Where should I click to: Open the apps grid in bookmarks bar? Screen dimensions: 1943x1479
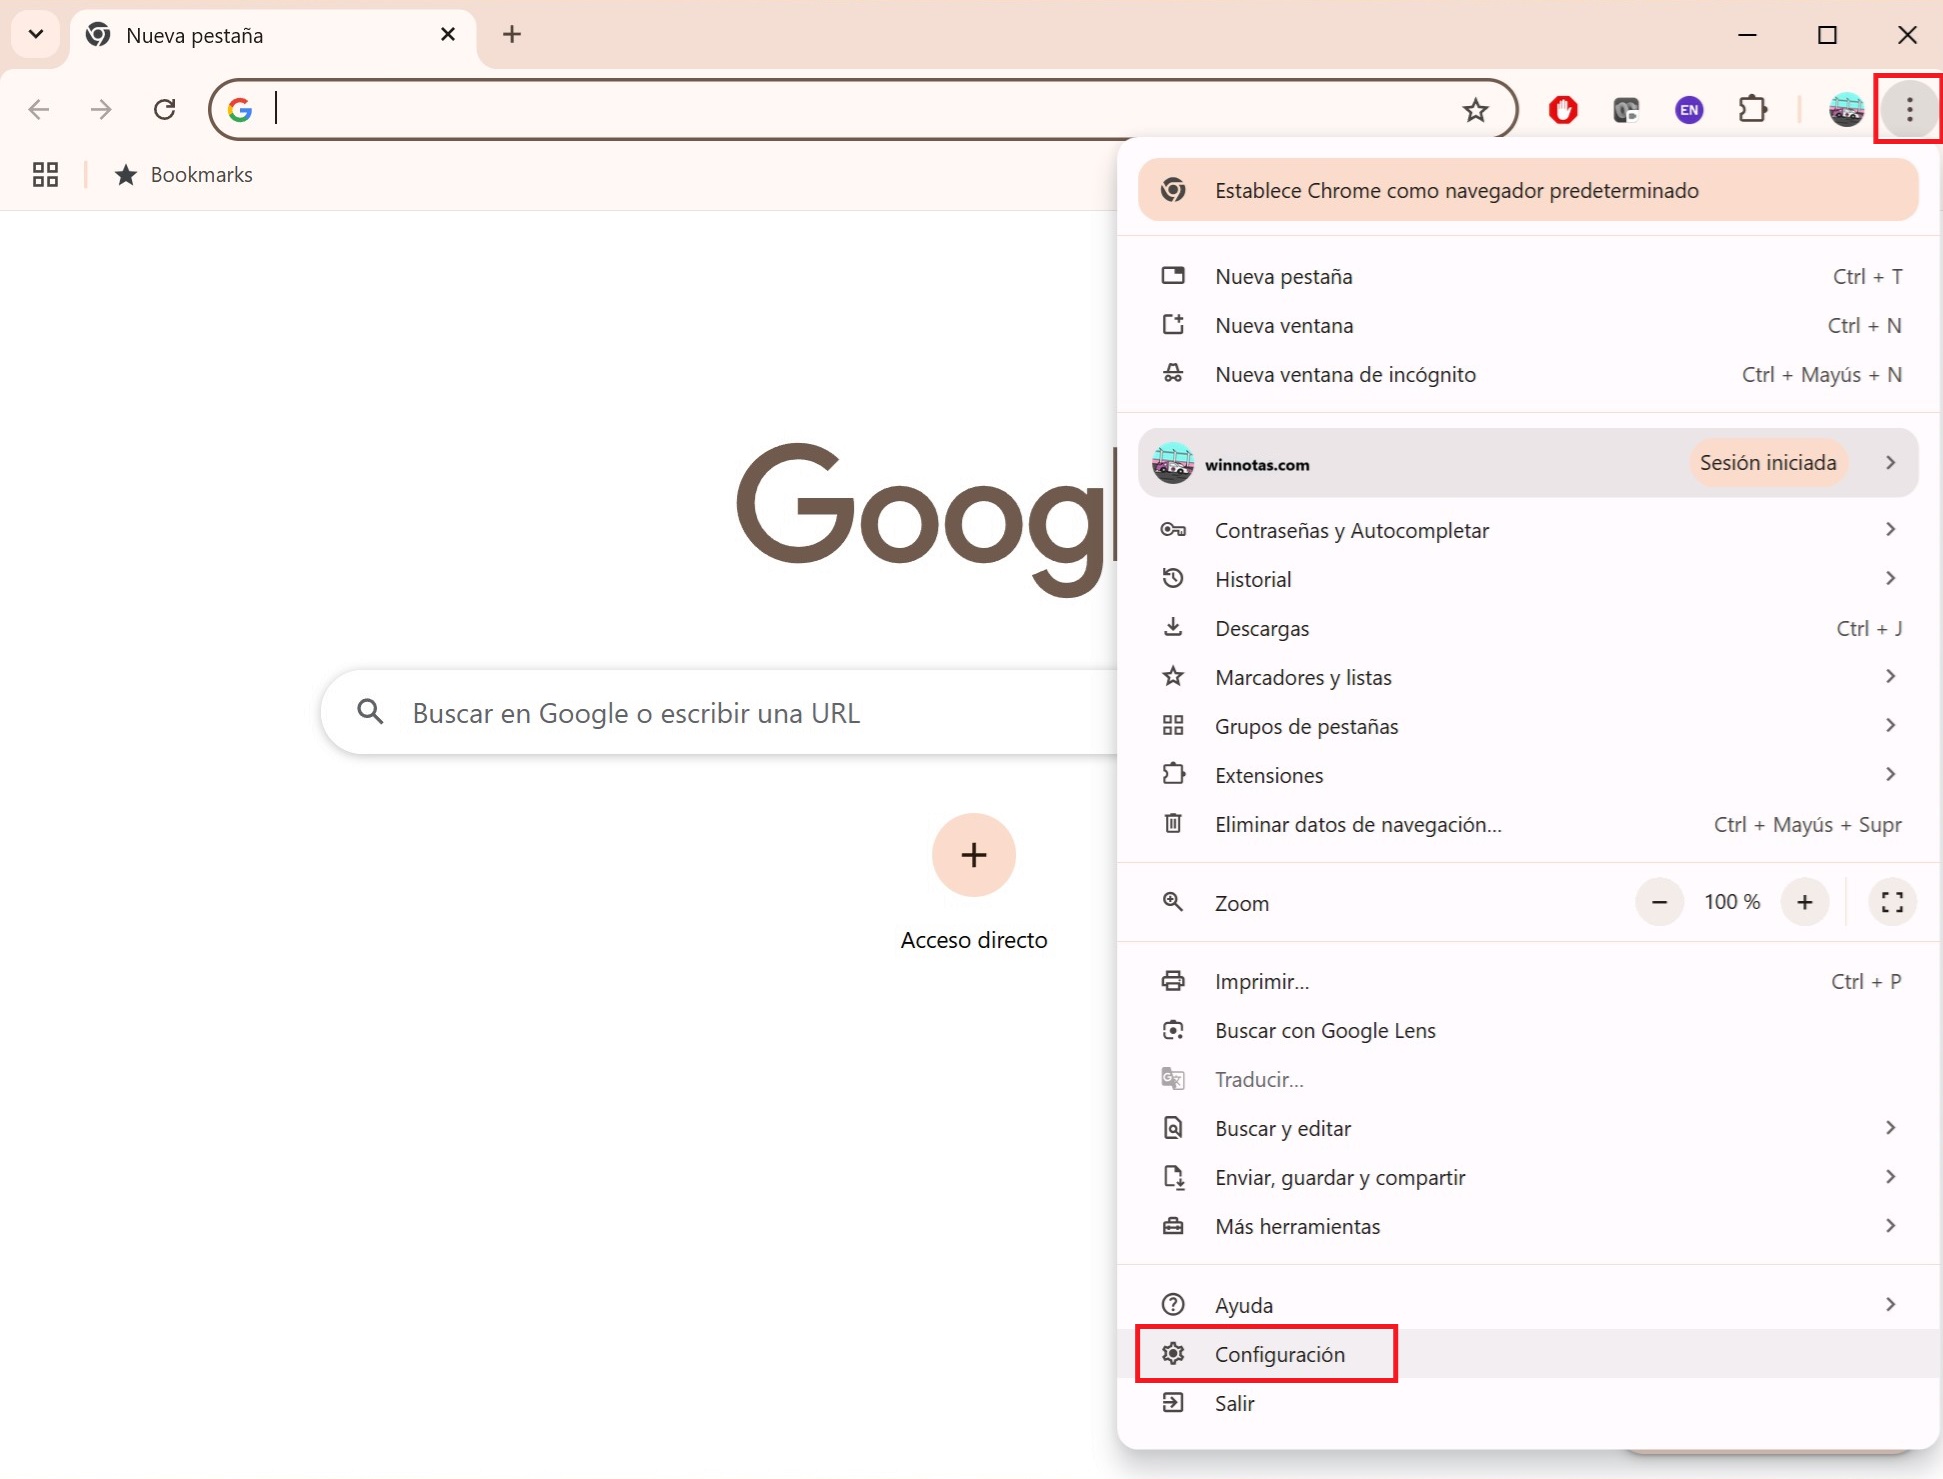(45, 175)
